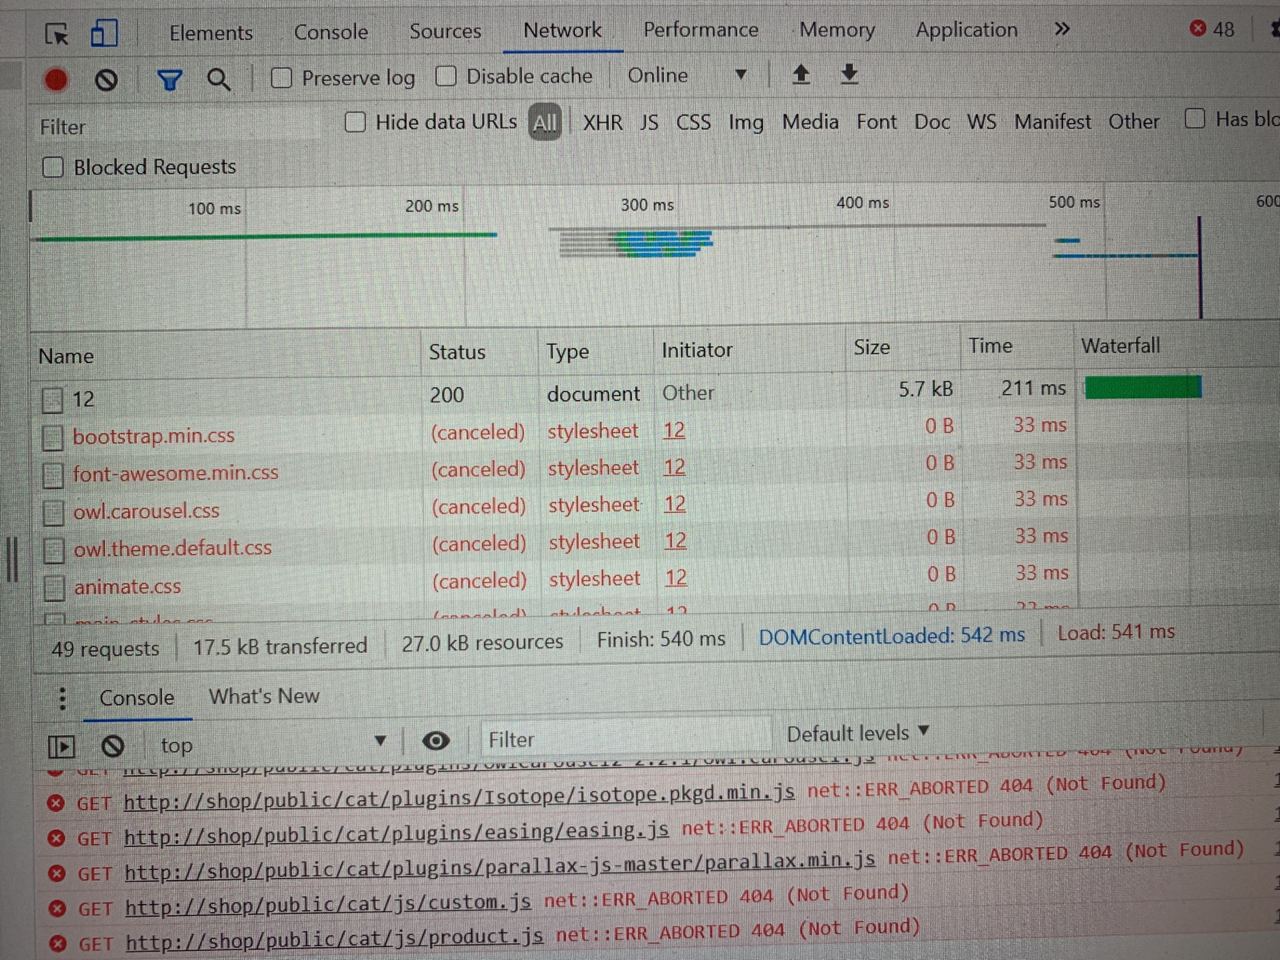Sort by the Waterfall column header

coord(1121,346)
